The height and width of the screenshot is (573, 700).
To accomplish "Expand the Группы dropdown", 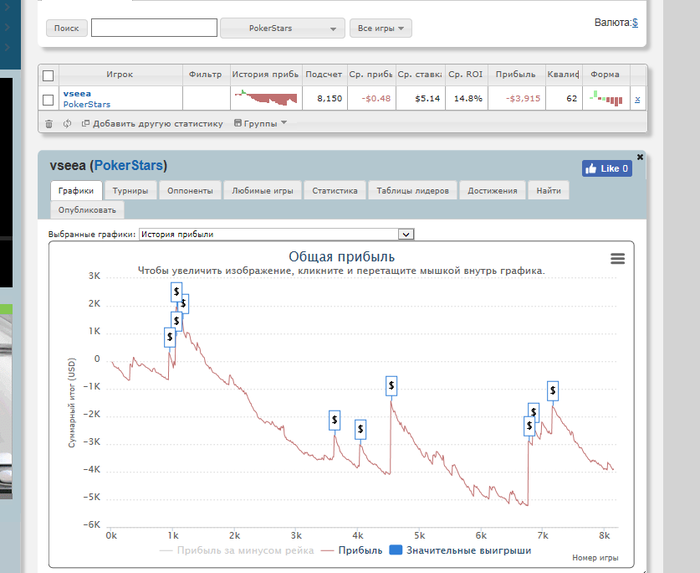I will click(260, 123).
